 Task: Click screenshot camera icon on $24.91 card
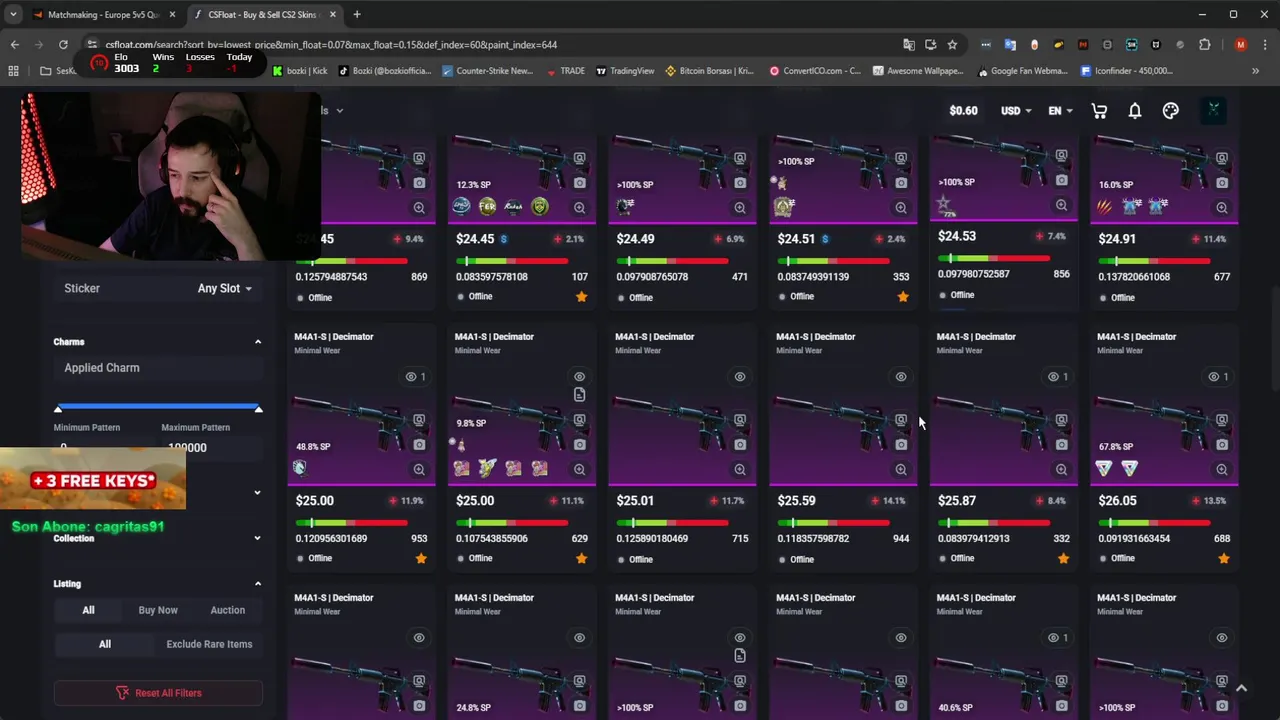pos(1222,183)
